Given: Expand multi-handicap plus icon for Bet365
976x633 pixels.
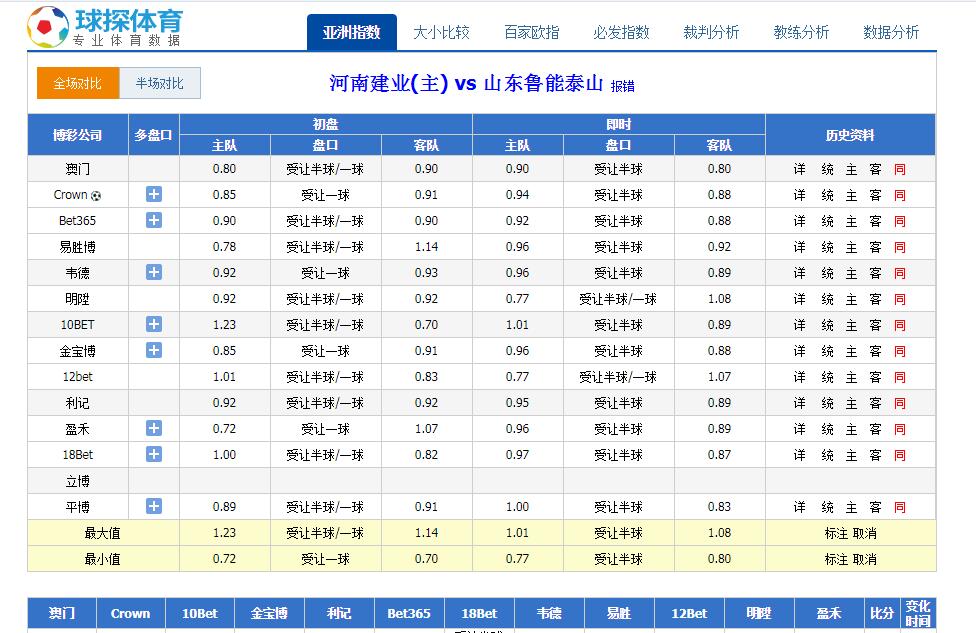Looking at the screenshot, I should pos(154,220).
